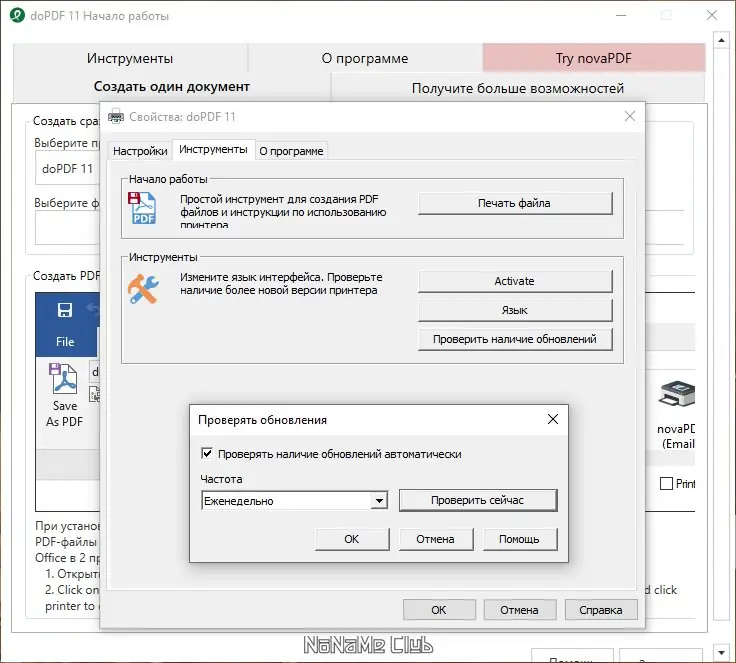736x663 pixels.
Task: Switch to the Try novaPDF tab
Action: click(594, 58)
